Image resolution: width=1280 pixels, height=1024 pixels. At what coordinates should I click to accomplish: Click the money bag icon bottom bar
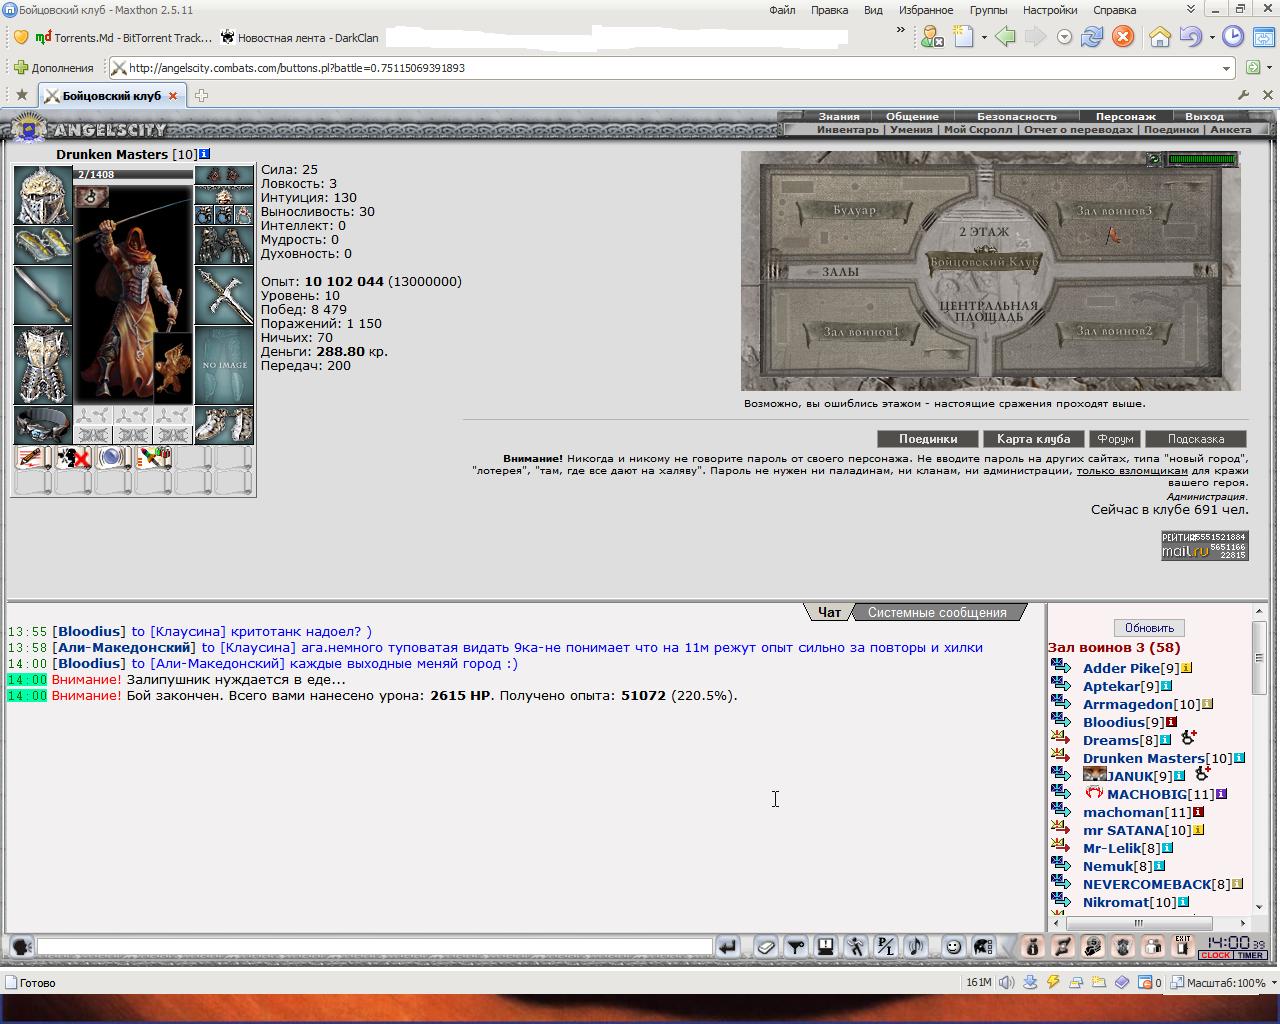pos(1033,946)
